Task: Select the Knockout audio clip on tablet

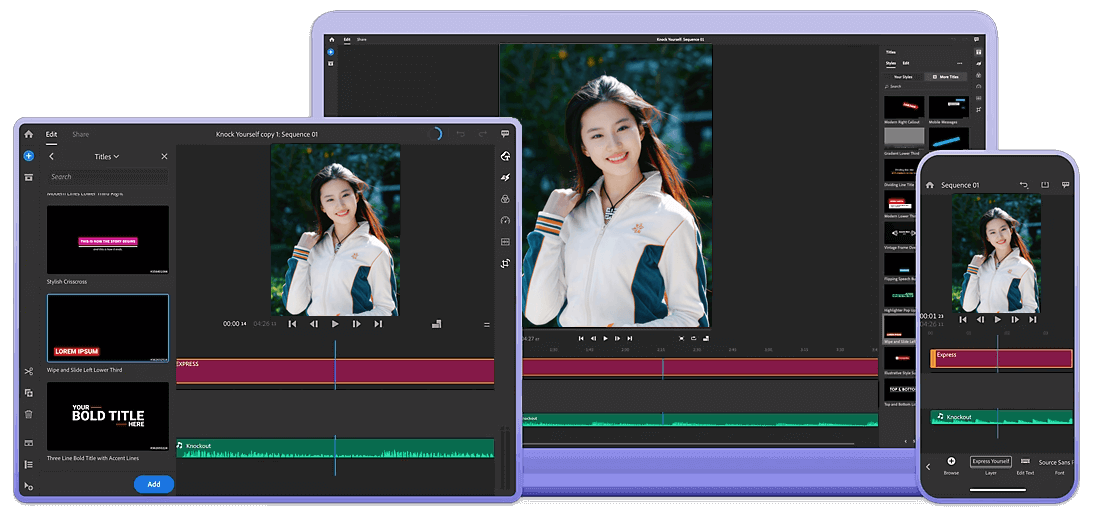Action: pos(335,448)
